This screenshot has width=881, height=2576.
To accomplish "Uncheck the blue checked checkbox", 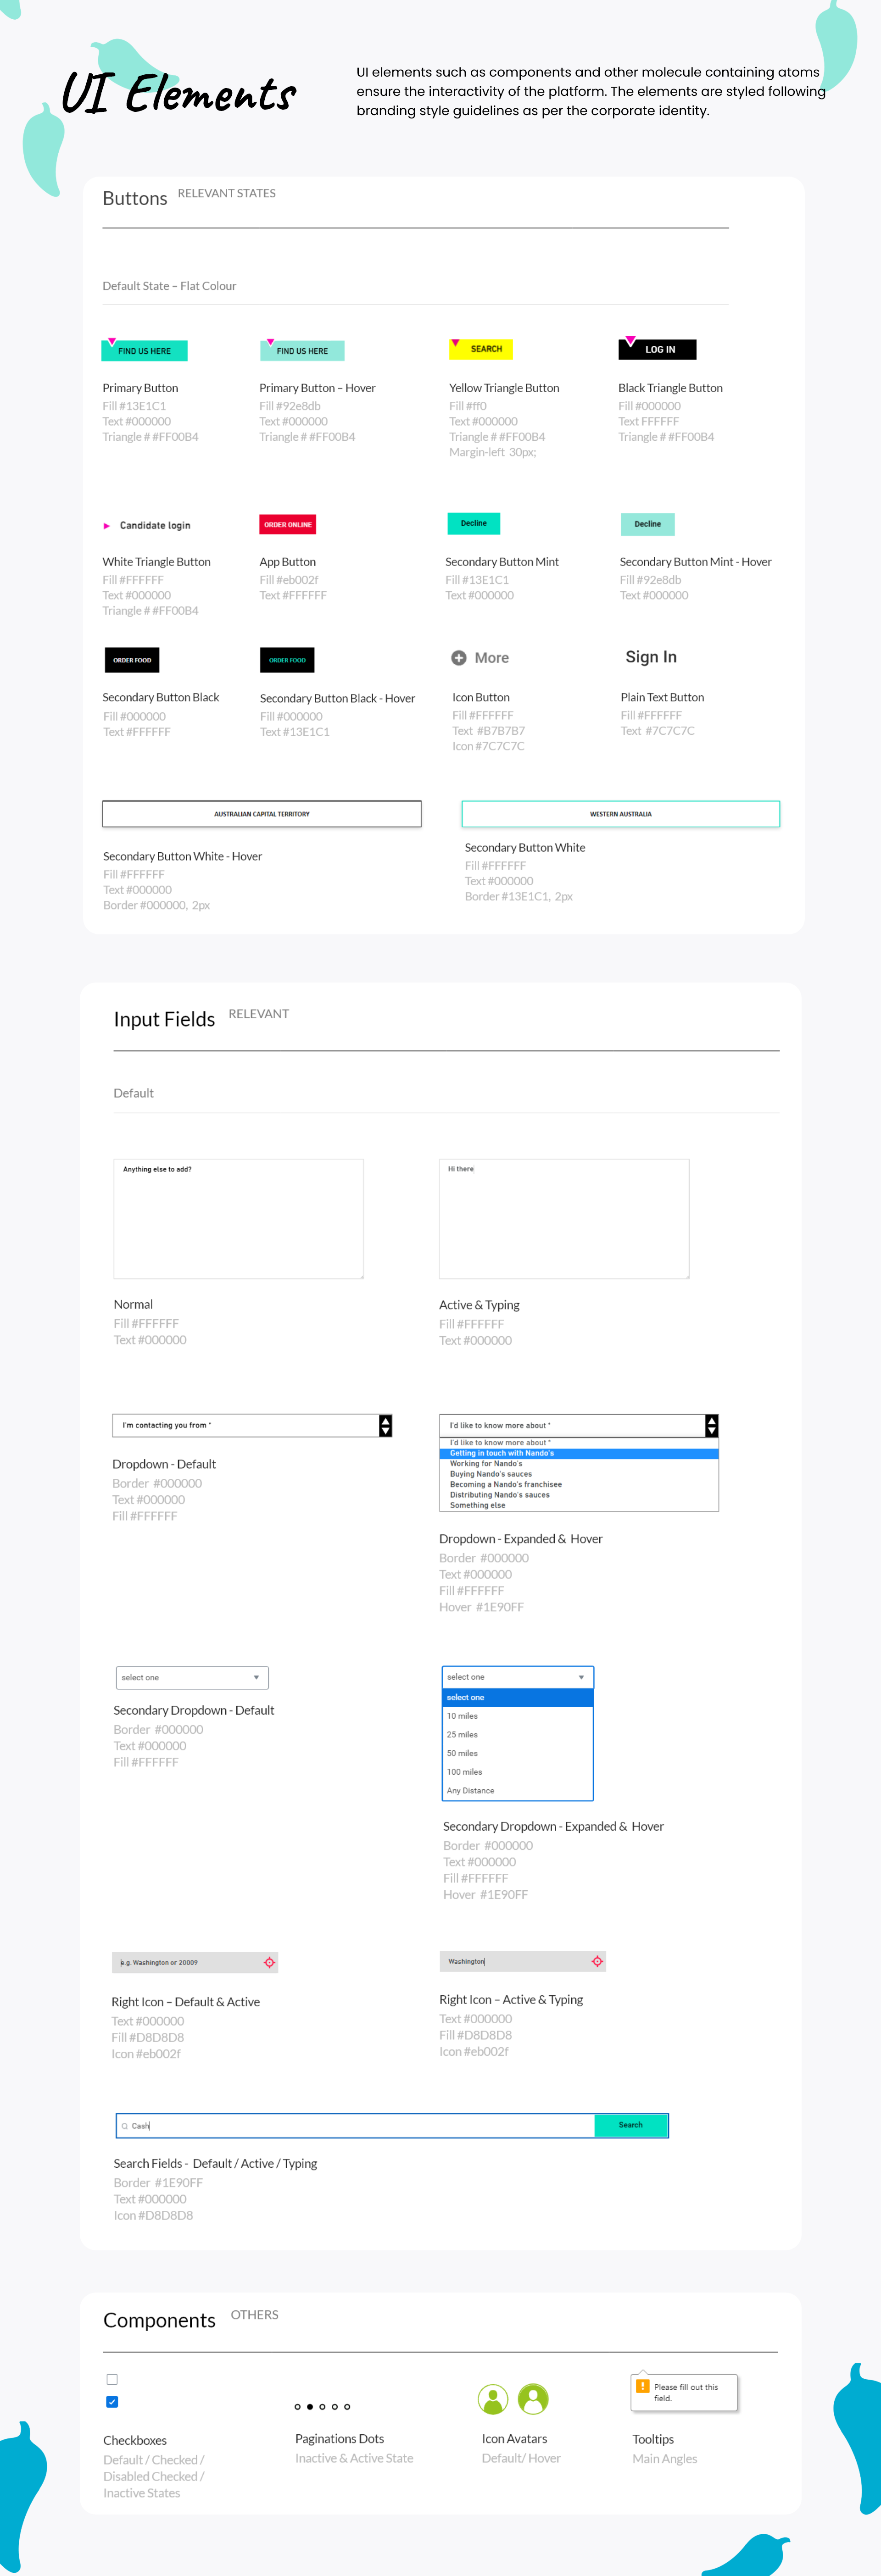I will pos(112,2401).
